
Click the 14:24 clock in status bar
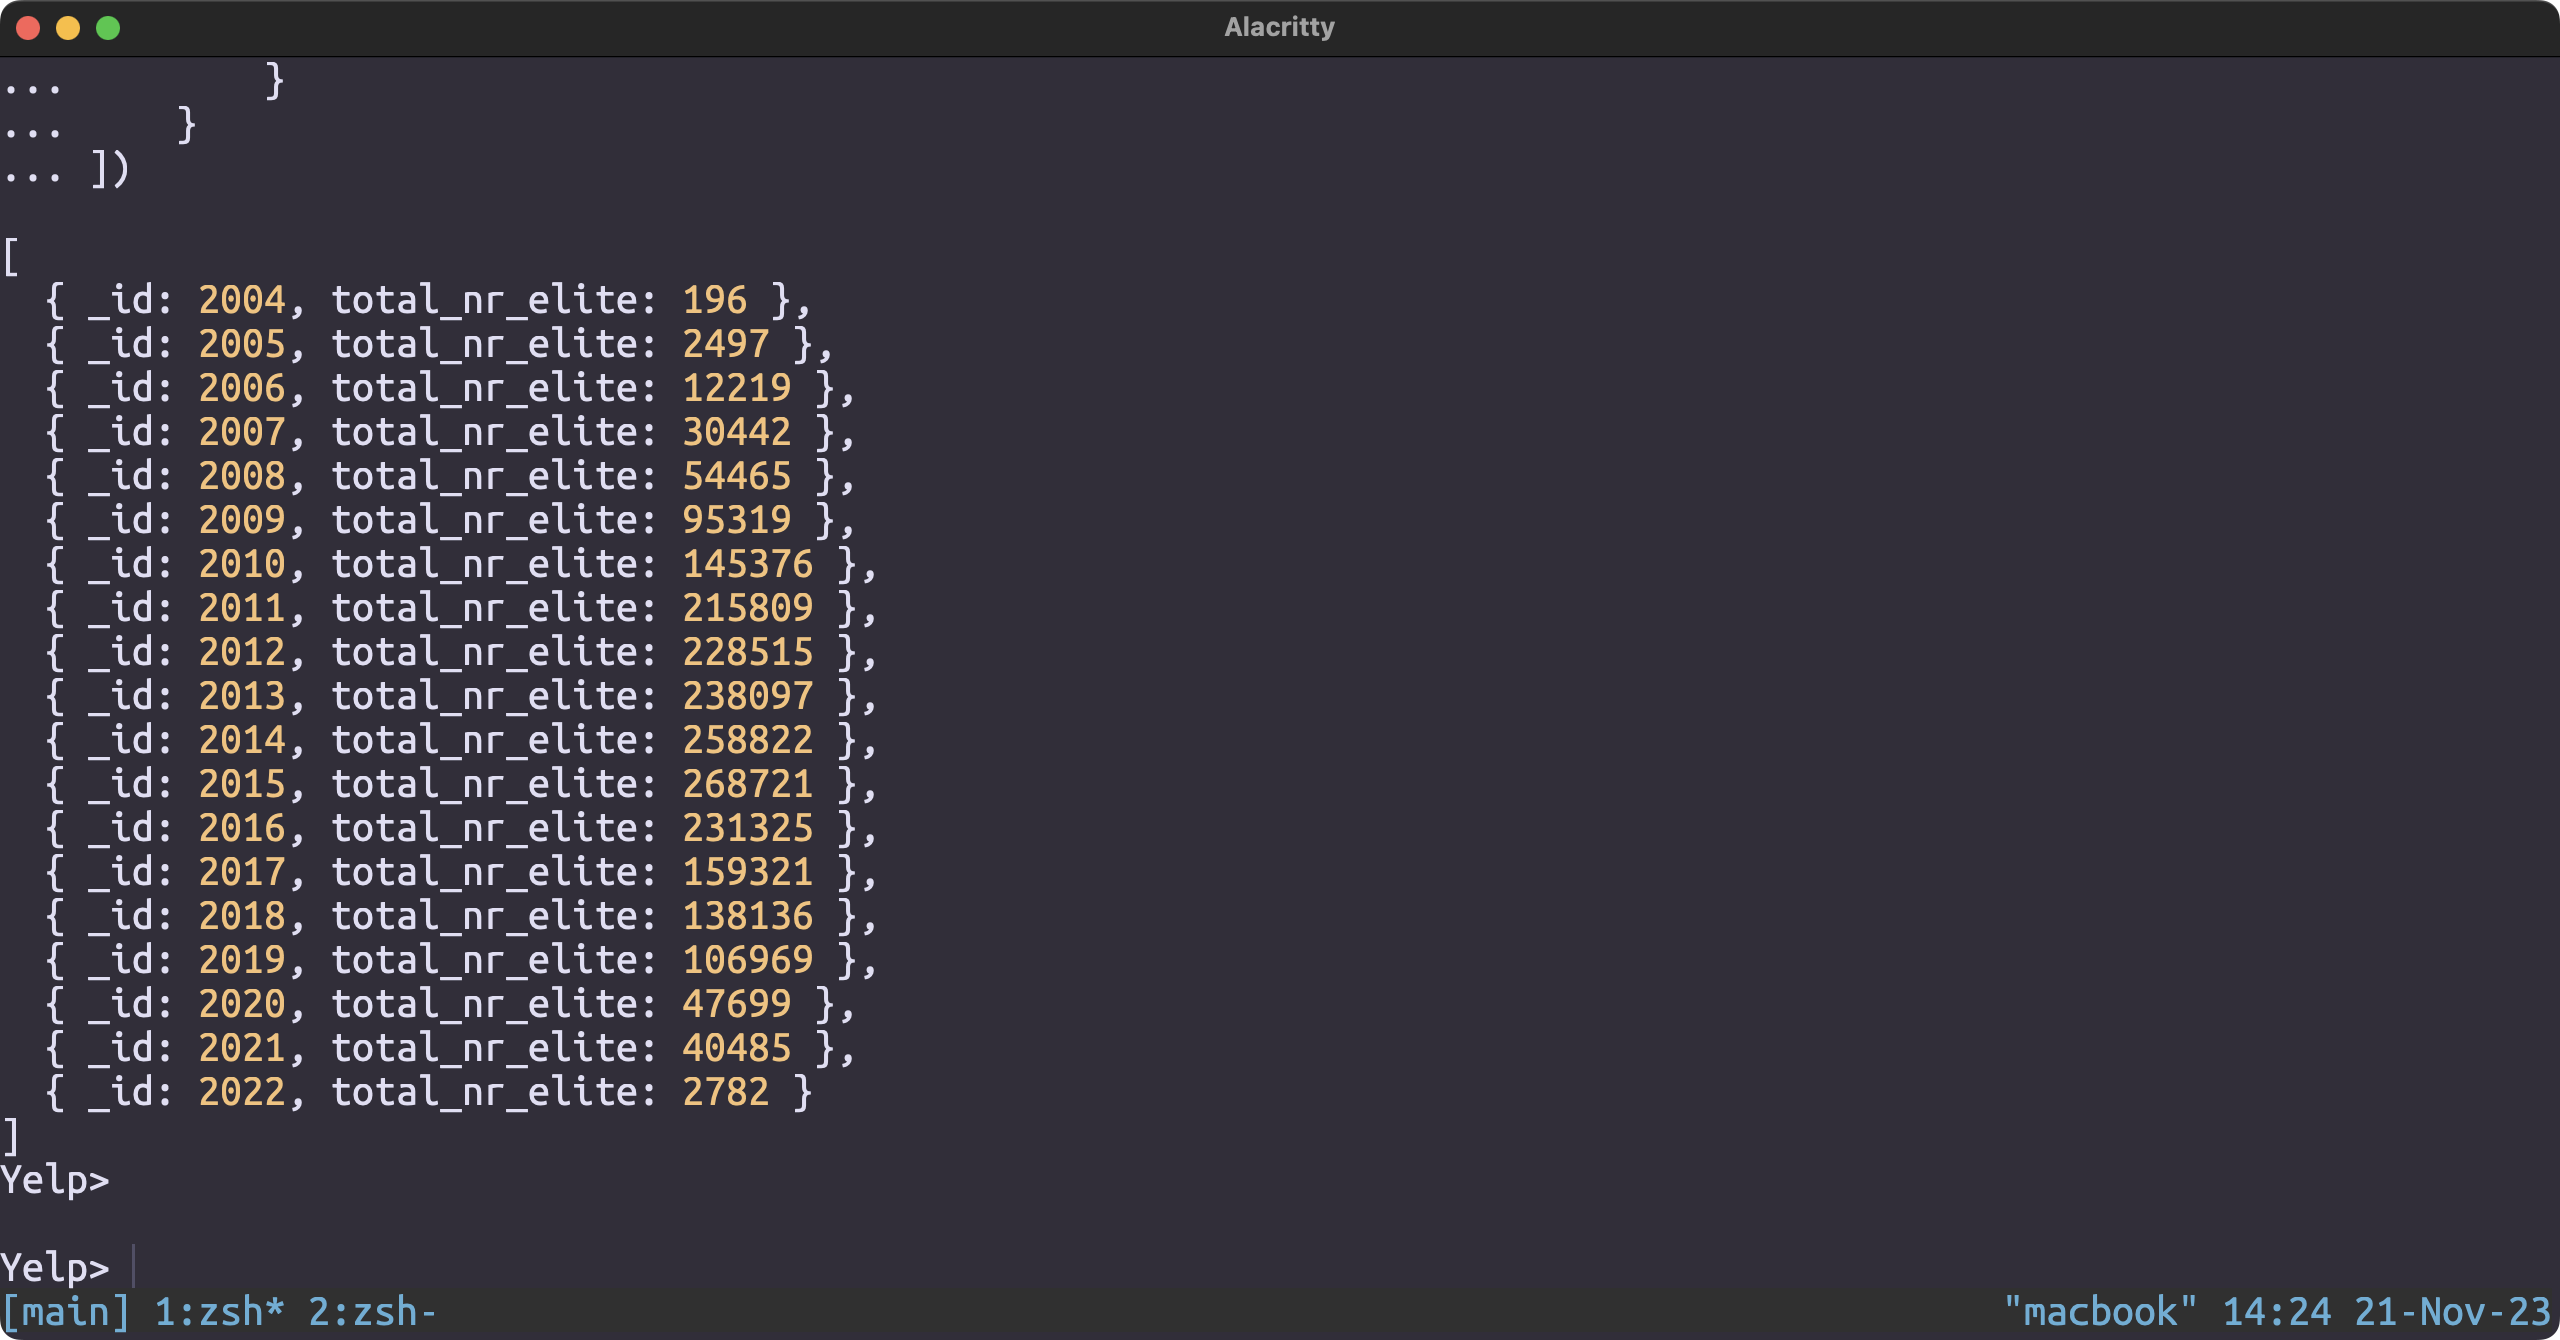tap(2276, 1312)
